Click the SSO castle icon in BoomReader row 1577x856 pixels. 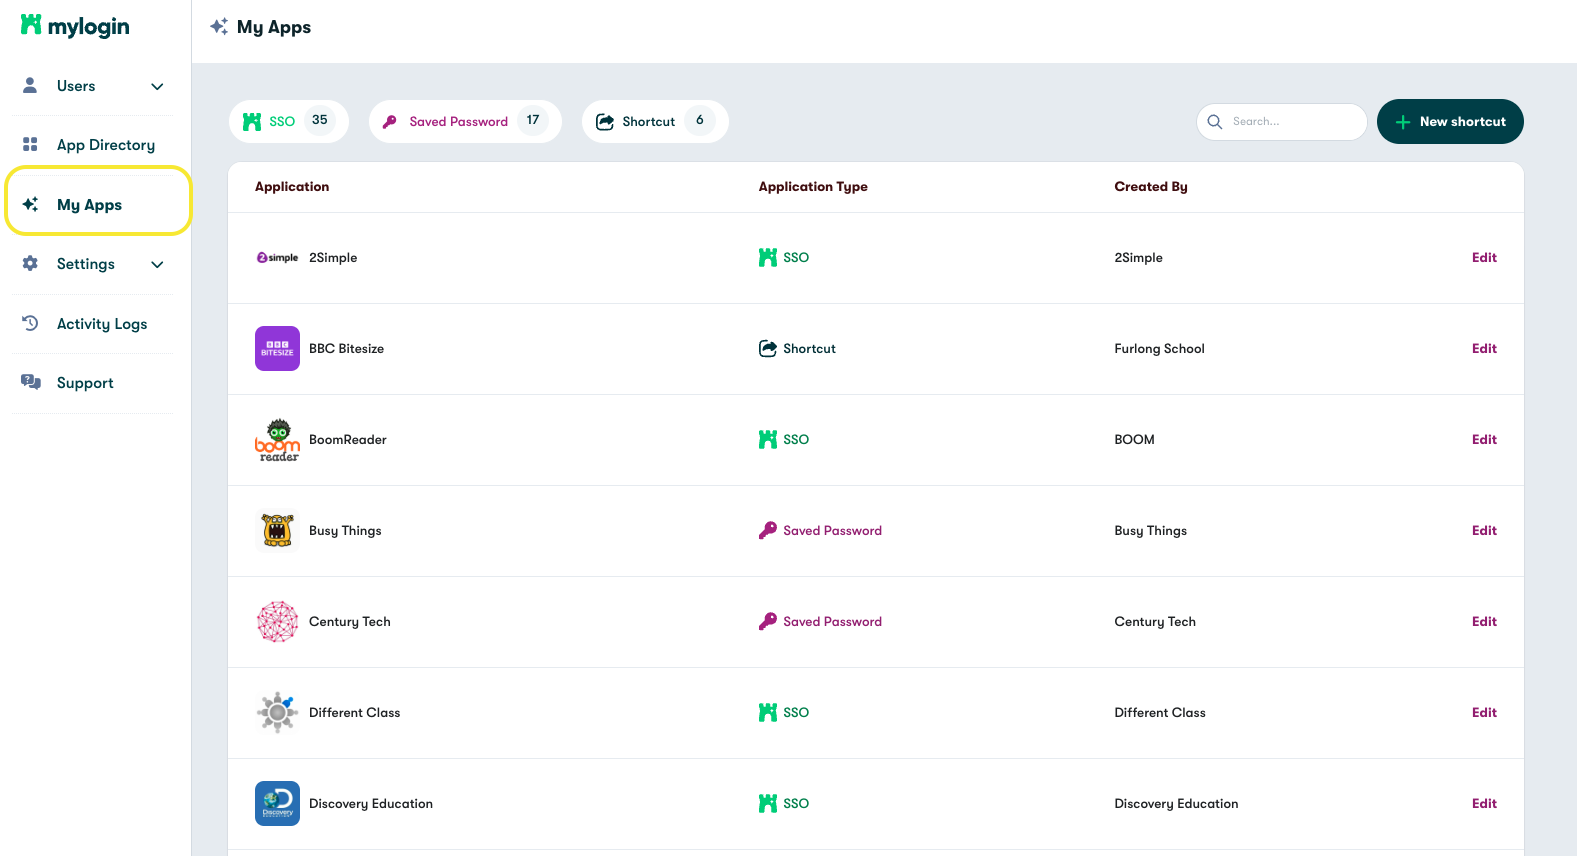768,439
